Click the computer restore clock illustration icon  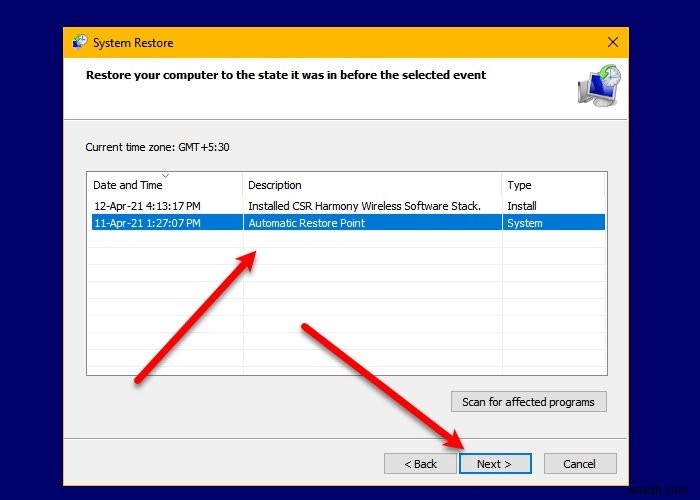[599, 85]
